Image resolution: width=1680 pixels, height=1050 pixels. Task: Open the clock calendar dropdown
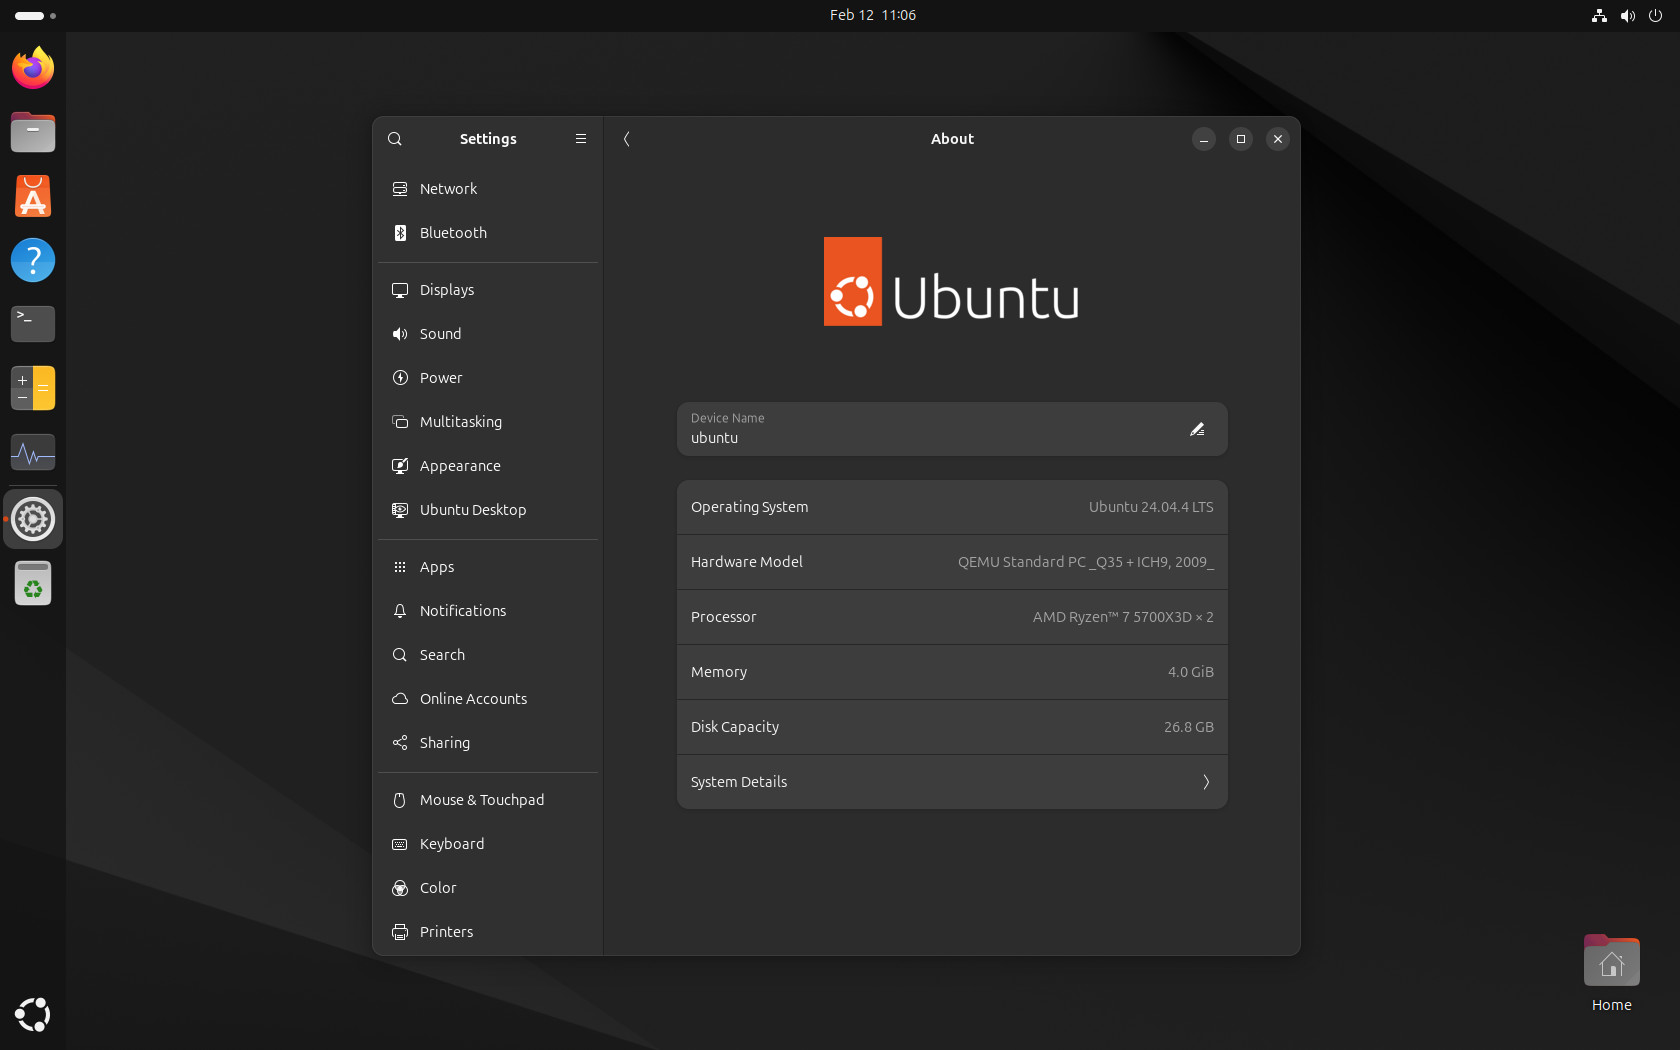tap(872, 15)
